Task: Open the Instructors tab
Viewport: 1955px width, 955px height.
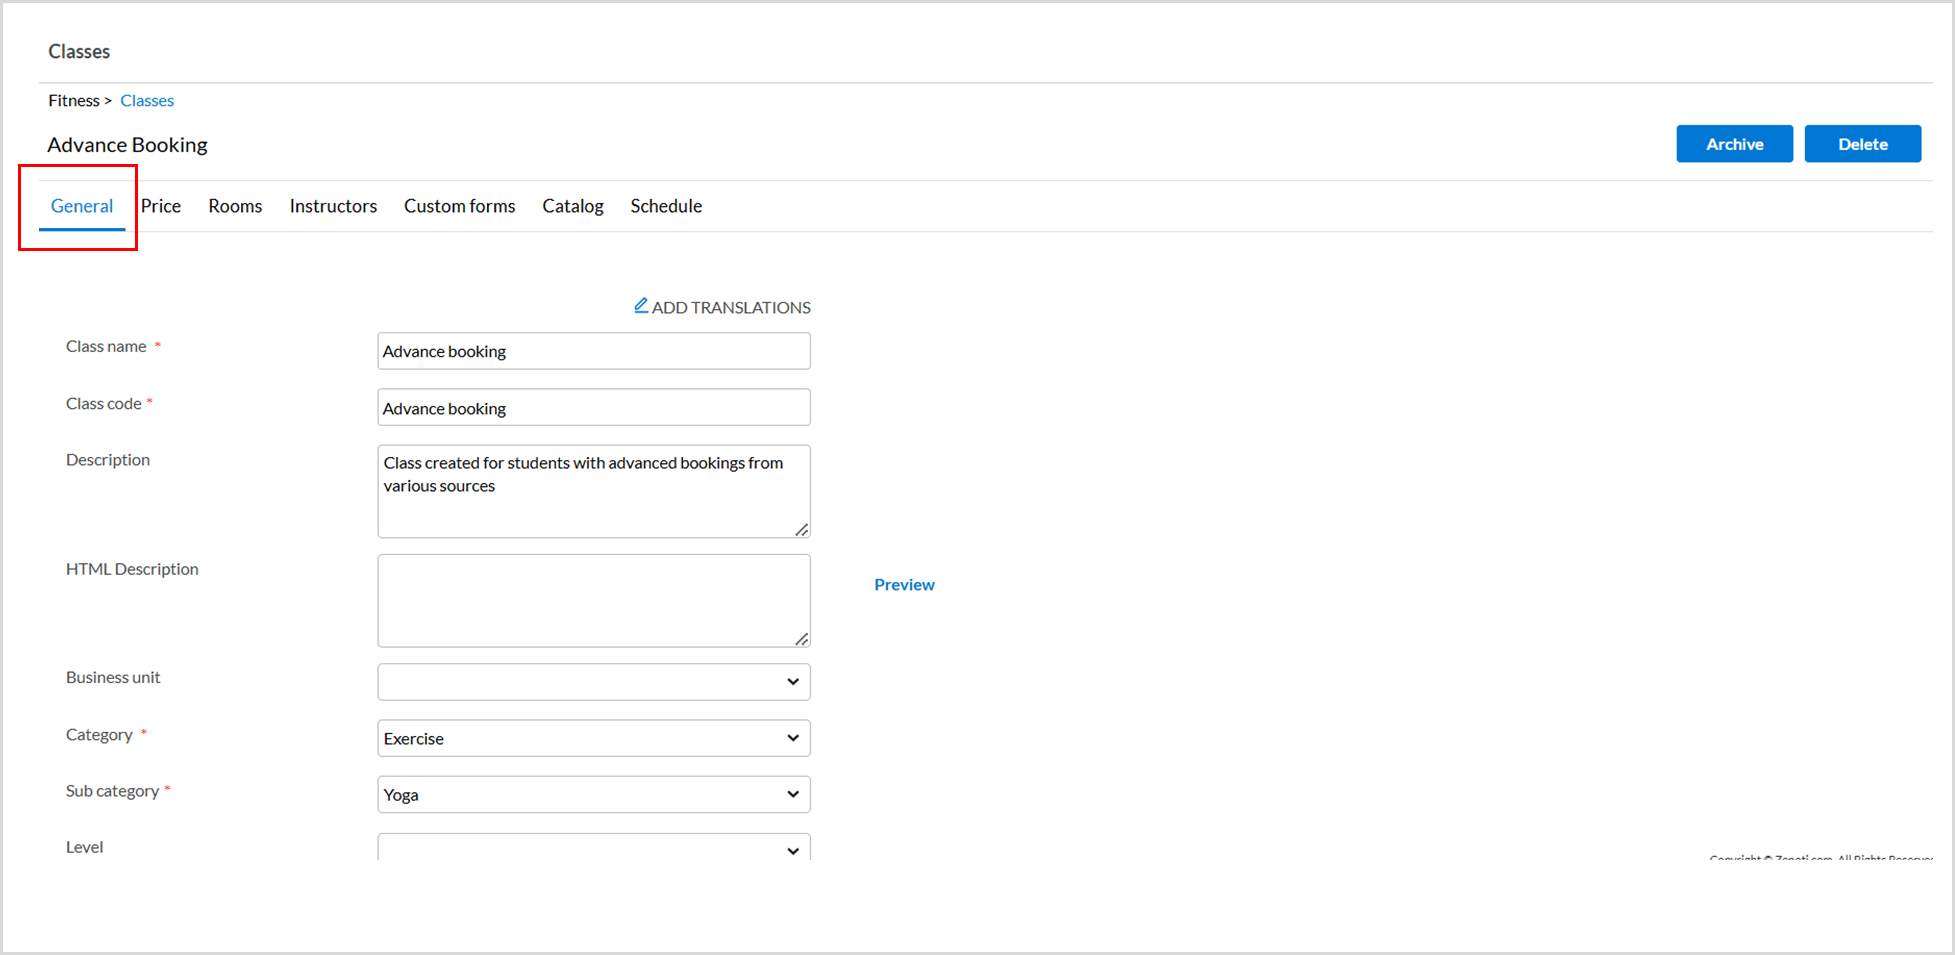Action: pos(333,206)
